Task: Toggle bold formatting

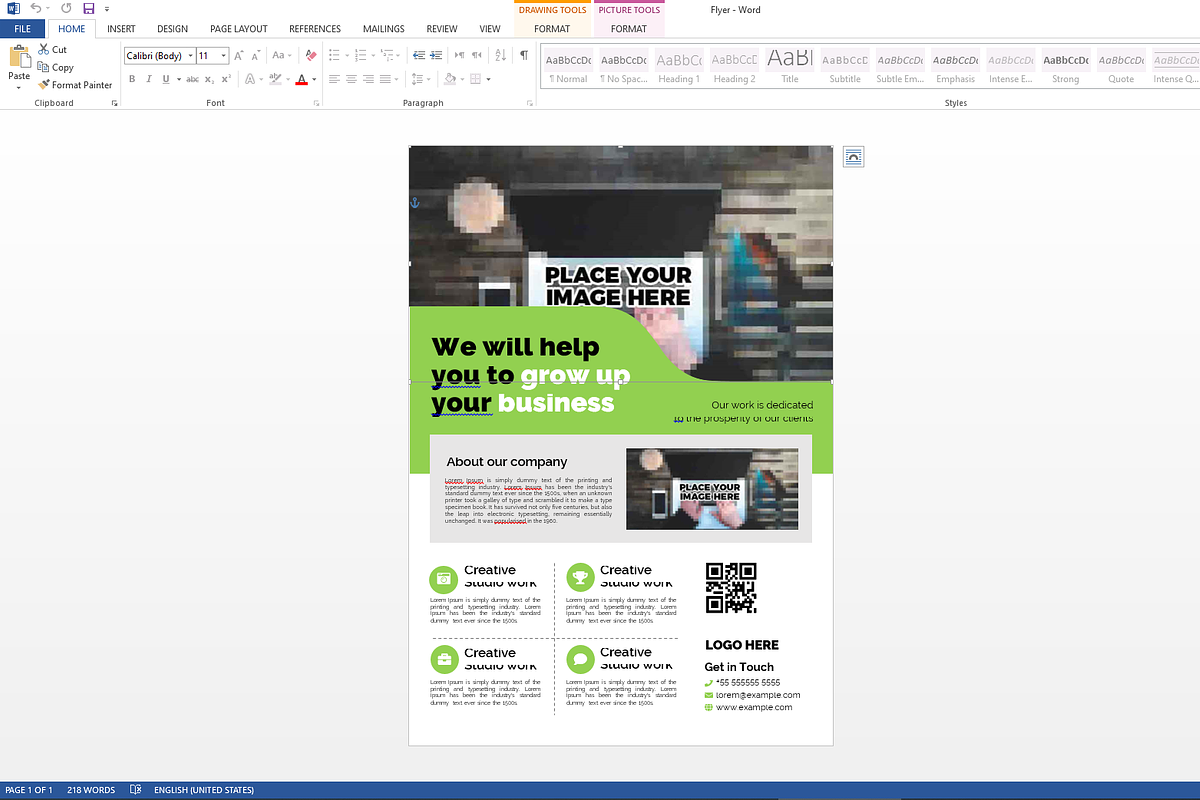Action: [x=132, y=79]
